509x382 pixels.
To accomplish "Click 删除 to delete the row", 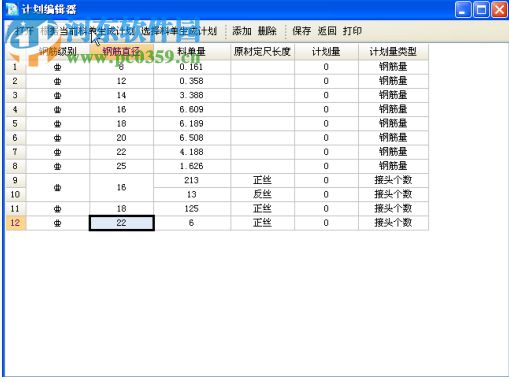I will pos(267,31).
